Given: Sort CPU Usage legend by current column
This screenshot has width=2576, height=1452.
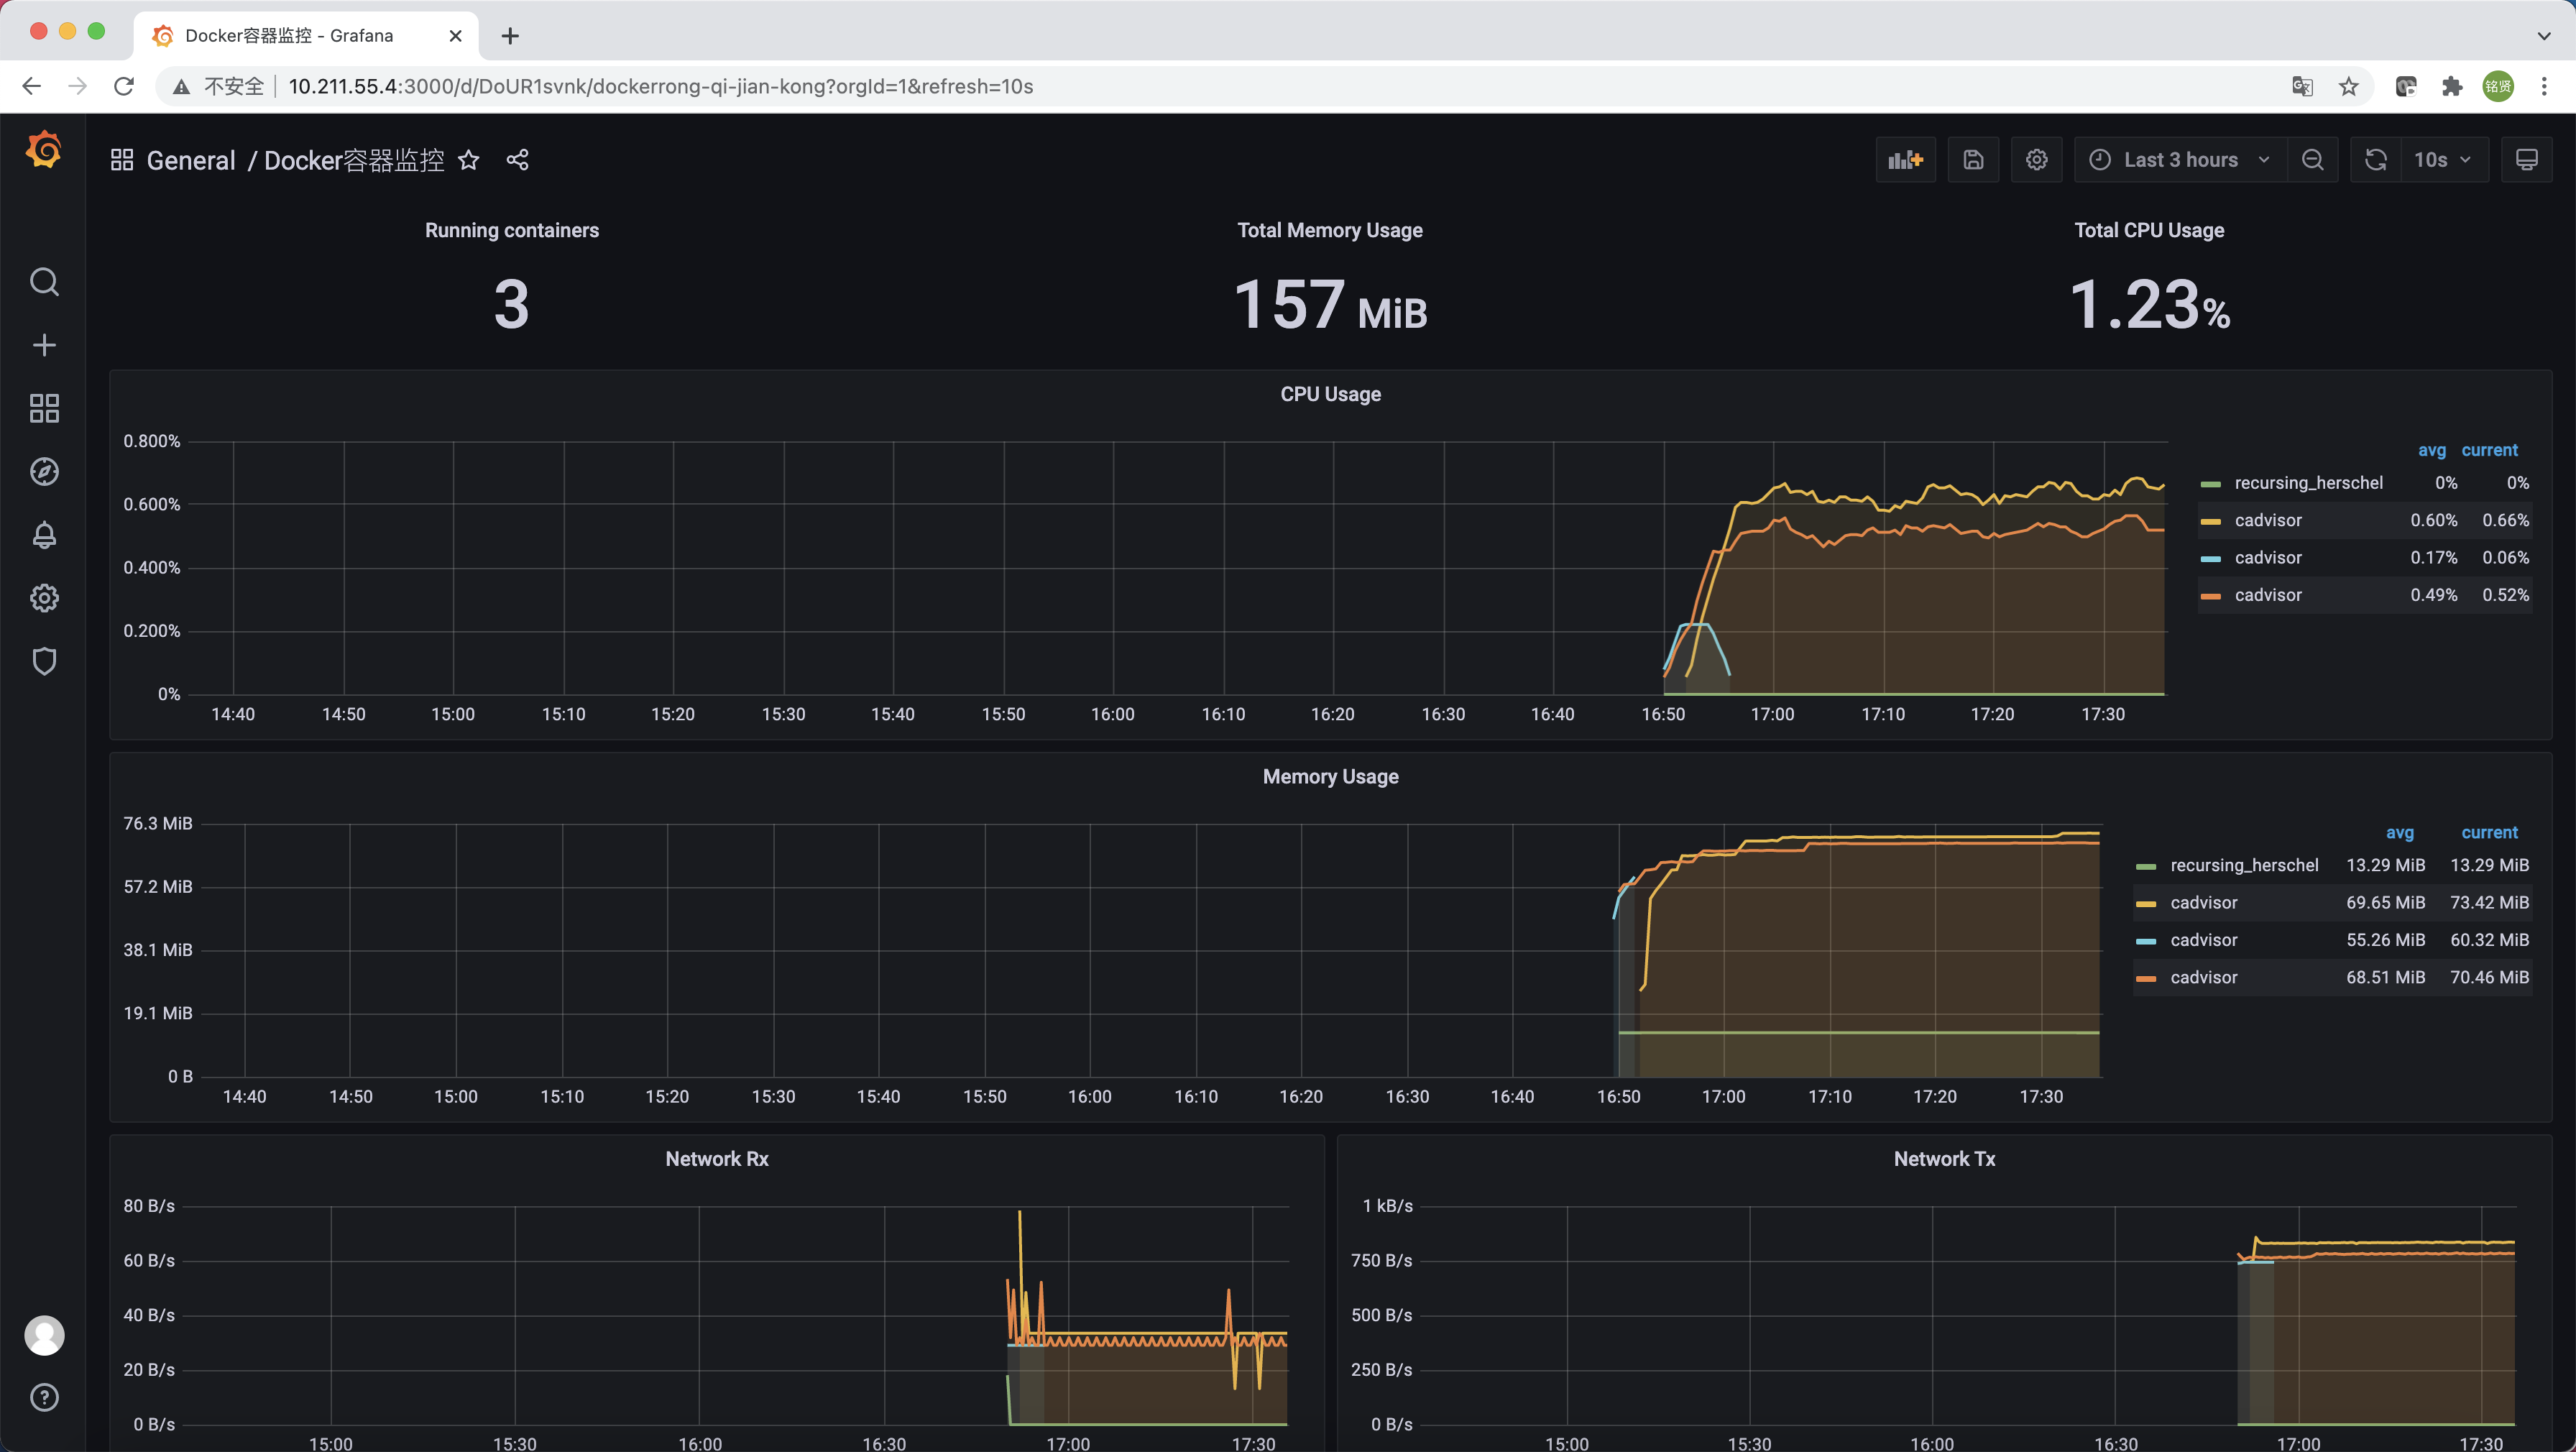Looking at the screenshot, I should click(x=2489, y=450).
